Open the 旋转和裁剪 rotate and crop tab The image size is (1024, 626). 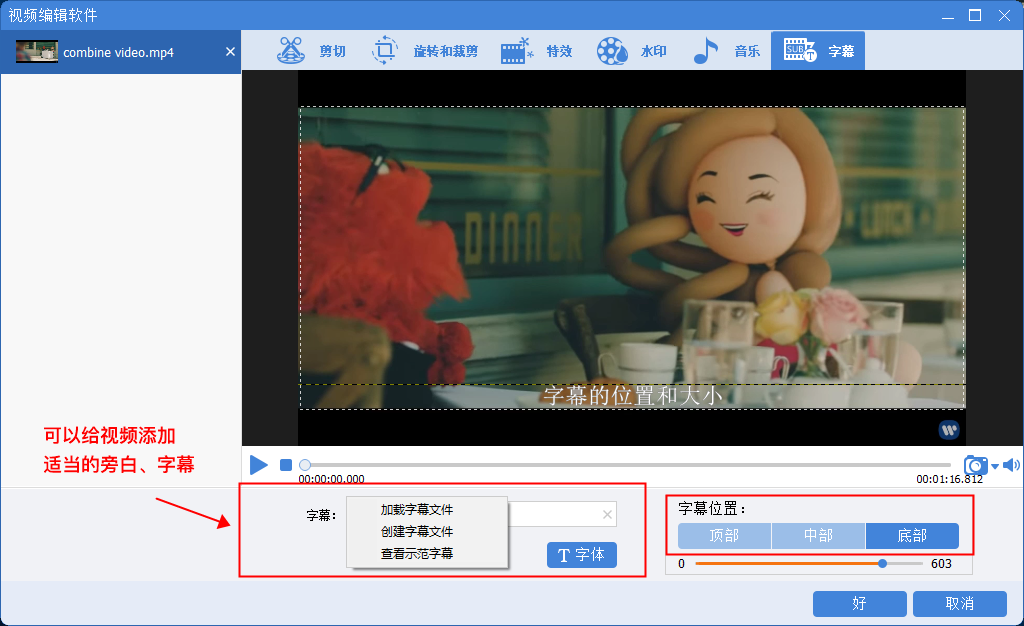424,51
